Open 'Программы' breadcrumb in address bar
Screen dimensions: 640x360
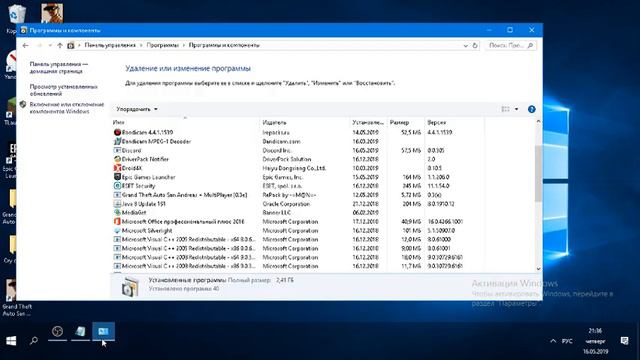(x=162, y=45)
